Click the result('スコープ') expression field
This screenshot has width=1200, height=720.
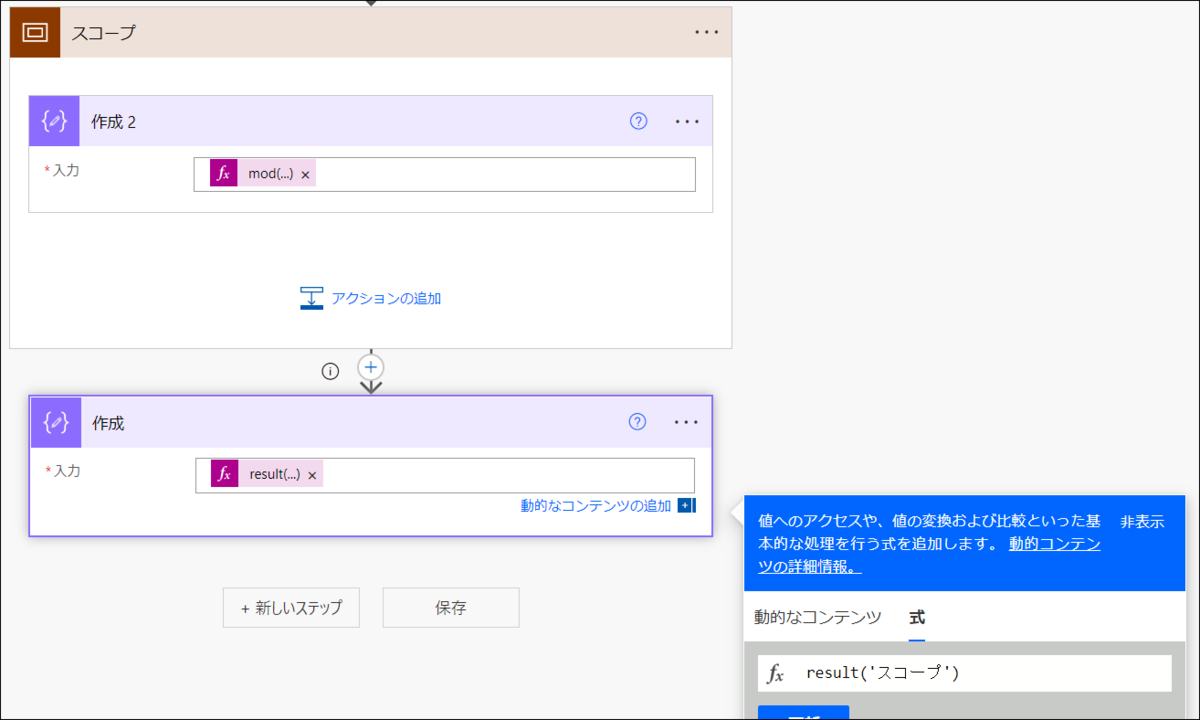[x=965, y=673]
